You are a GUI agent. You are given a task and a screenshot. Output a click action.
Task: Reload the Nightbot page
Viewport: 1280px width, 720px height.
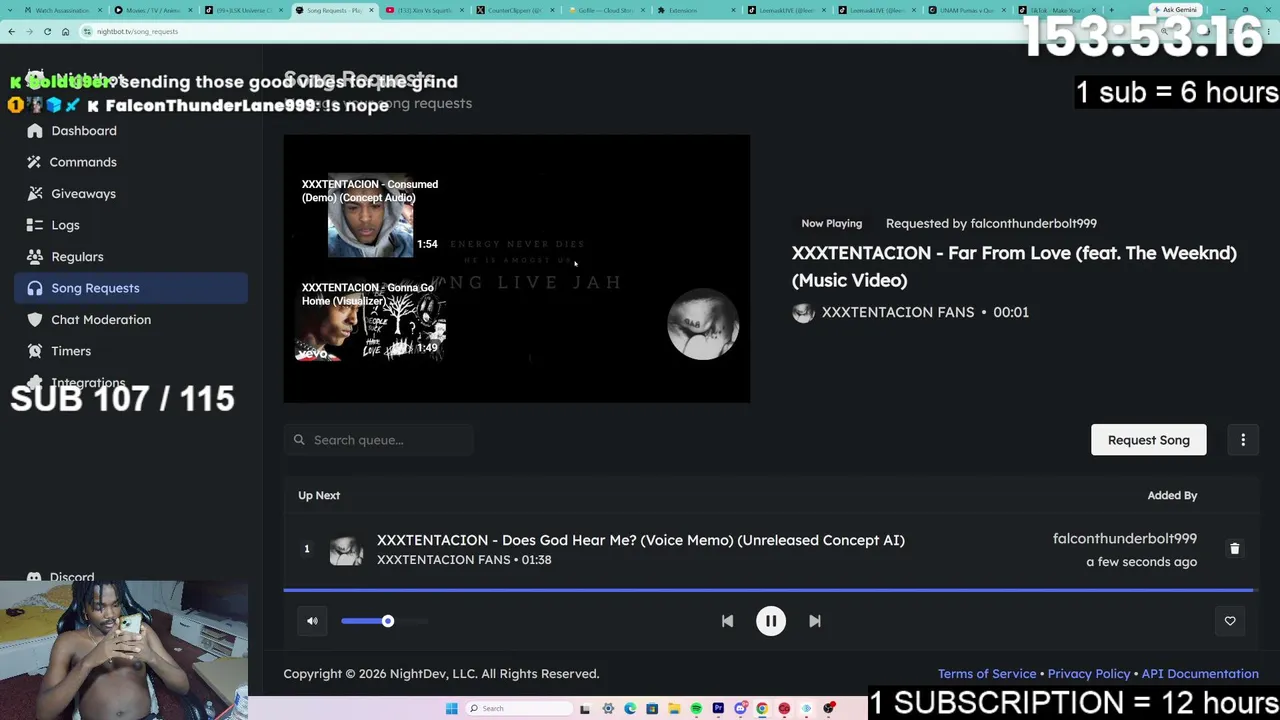pyautogui.click(x=47, y=31)
